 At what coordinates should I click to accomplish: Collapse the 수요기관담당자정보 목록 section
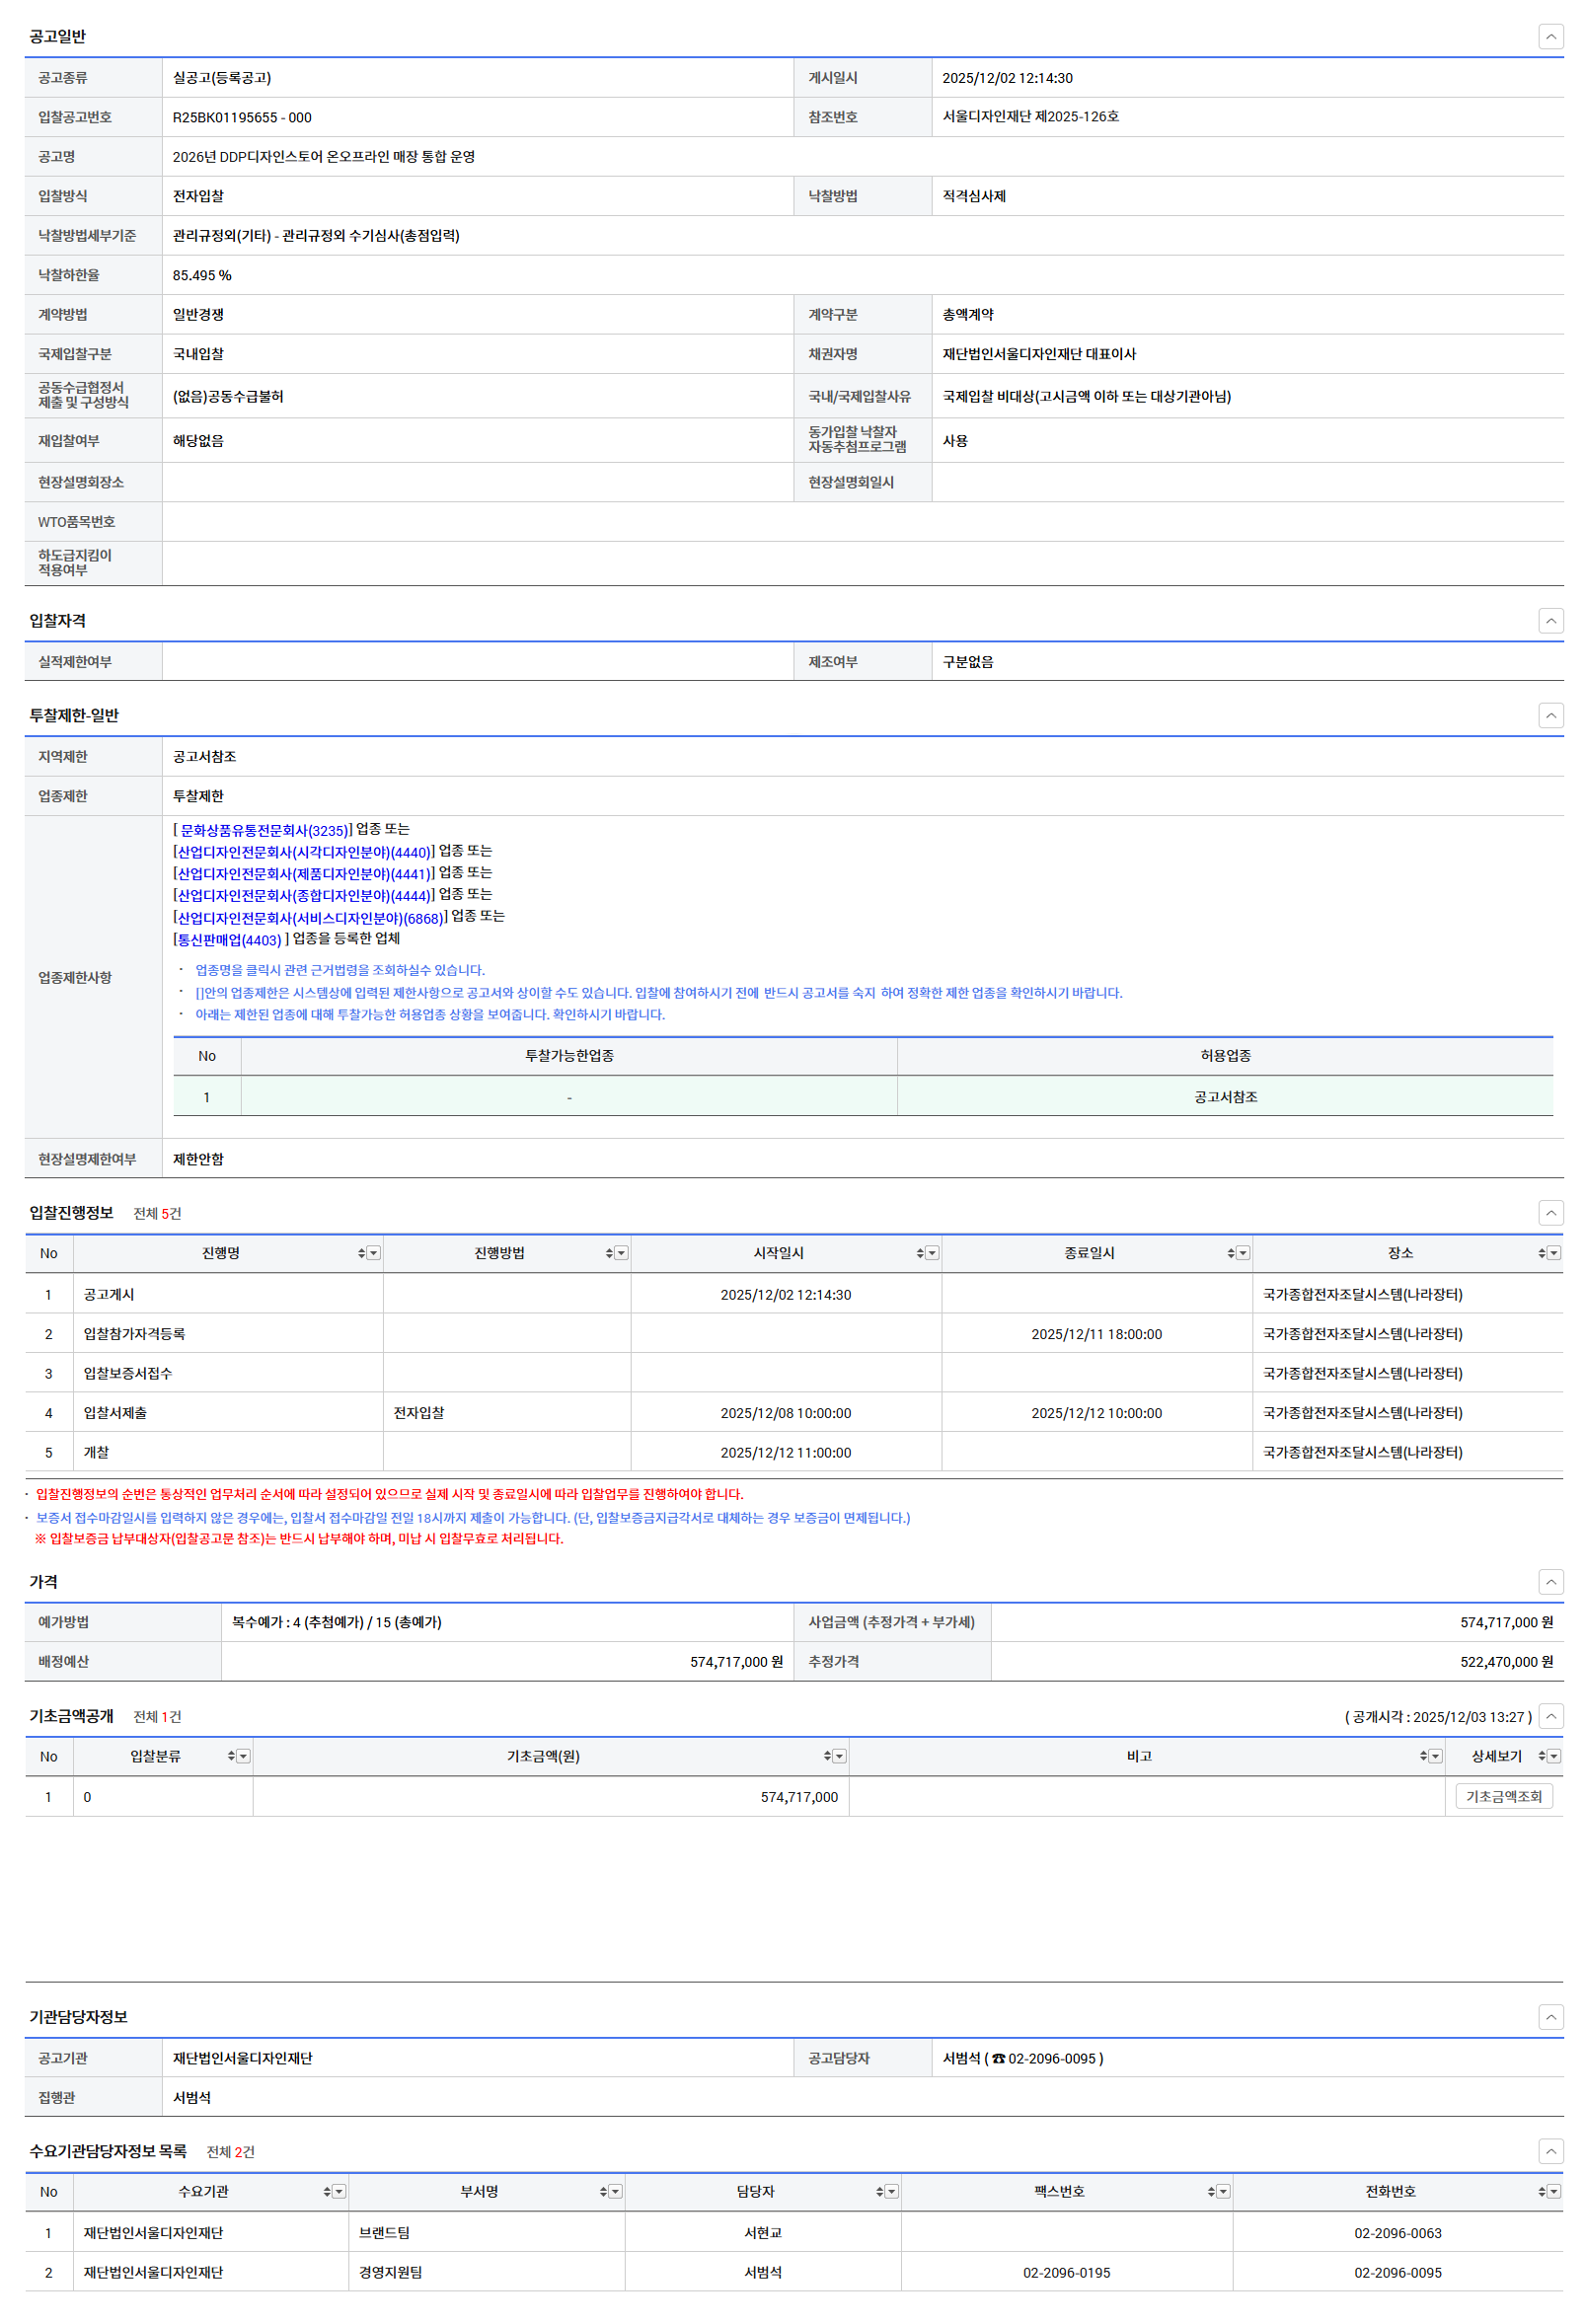pyautogui.click(x=1550, y=2152)
